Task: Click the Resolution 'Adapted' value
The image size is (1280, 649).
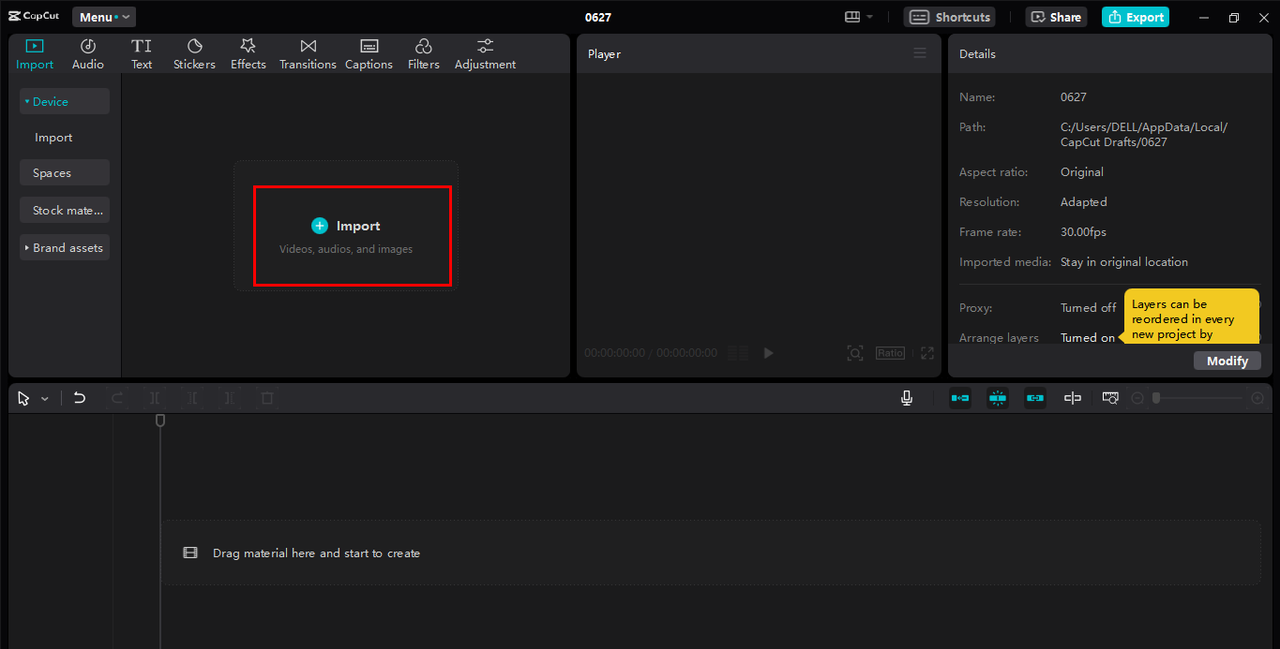Action: 1084,202
